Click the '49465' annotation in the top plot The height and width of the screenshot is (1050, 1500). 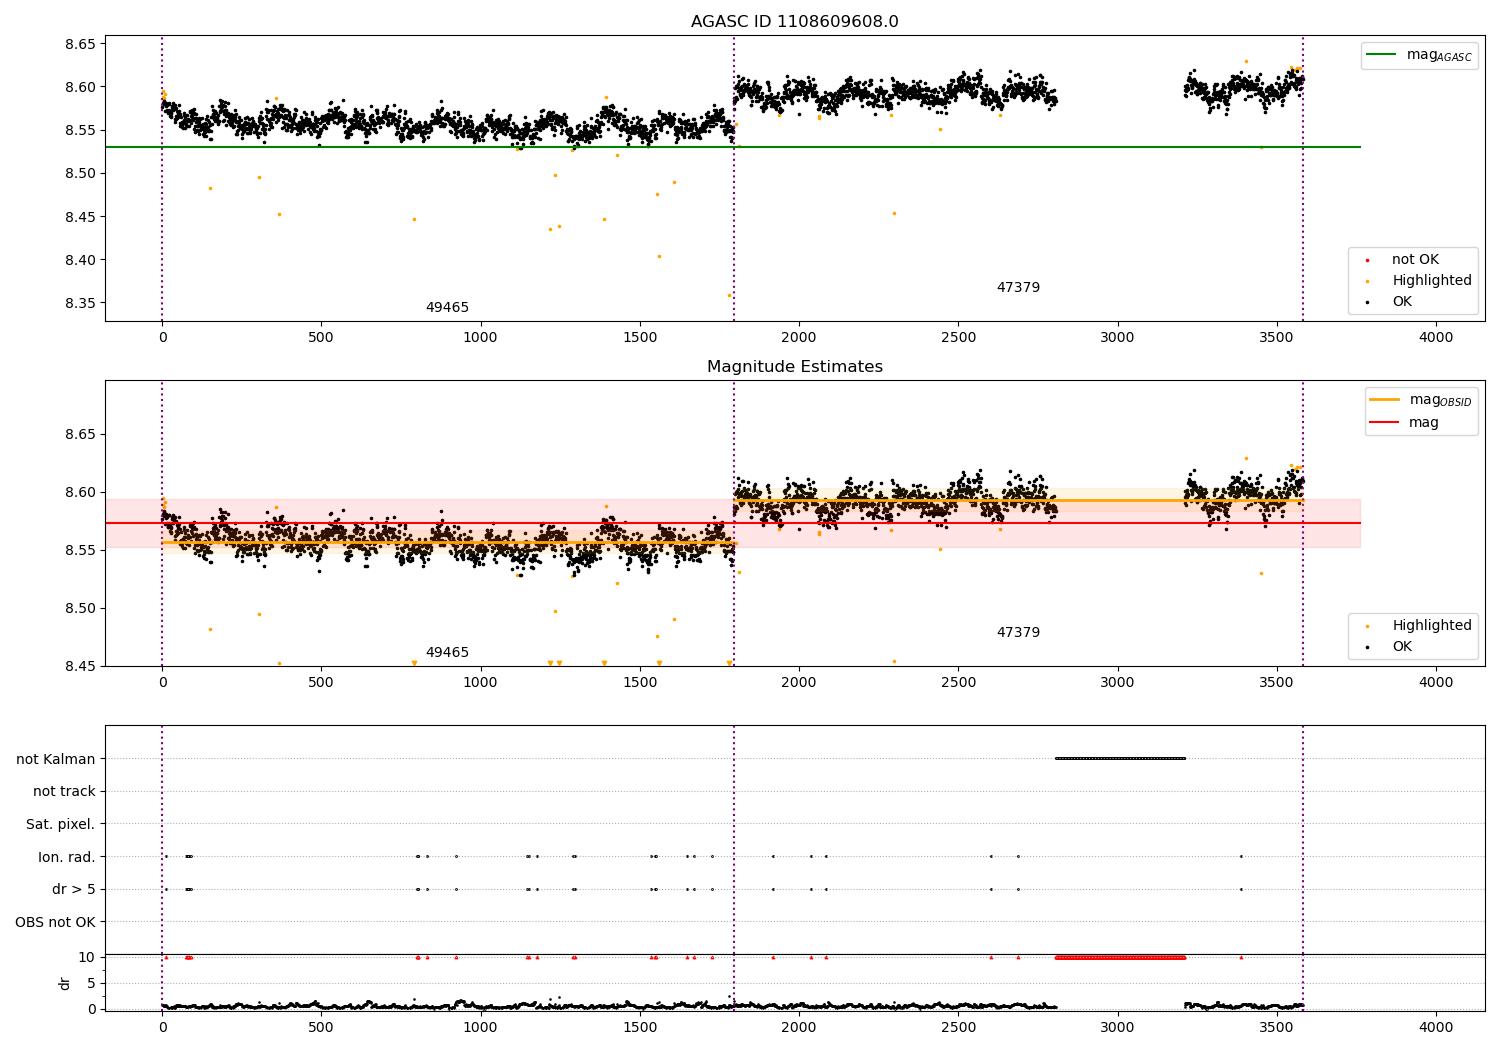pos(447,308)
